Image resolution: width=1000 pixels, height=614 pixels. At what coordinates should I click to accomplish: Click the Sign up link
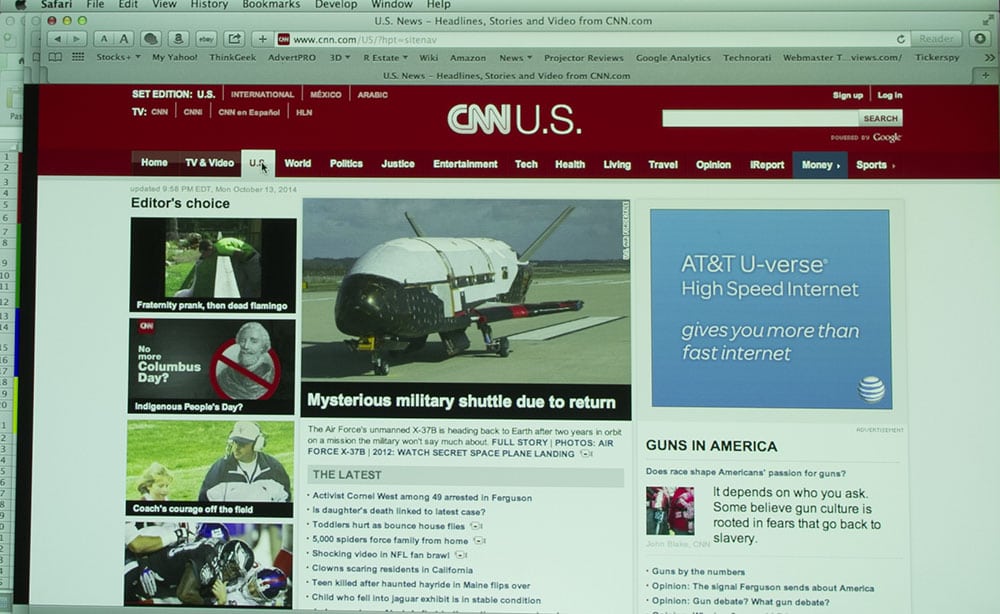coord(848,95)
